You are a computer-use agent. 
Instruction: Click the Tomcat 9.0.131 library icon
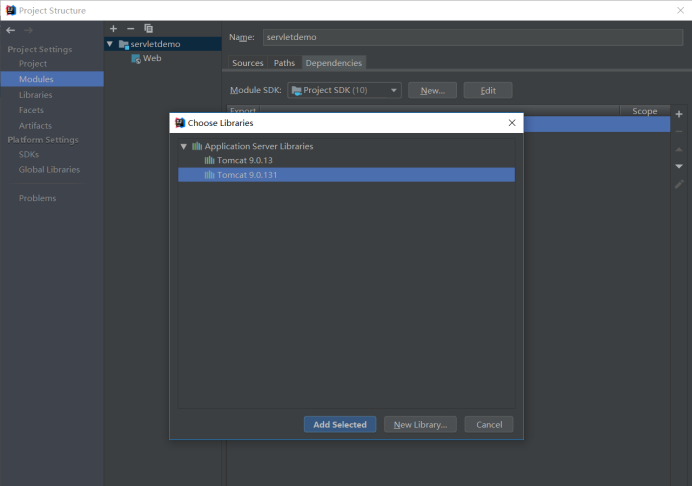209,175
